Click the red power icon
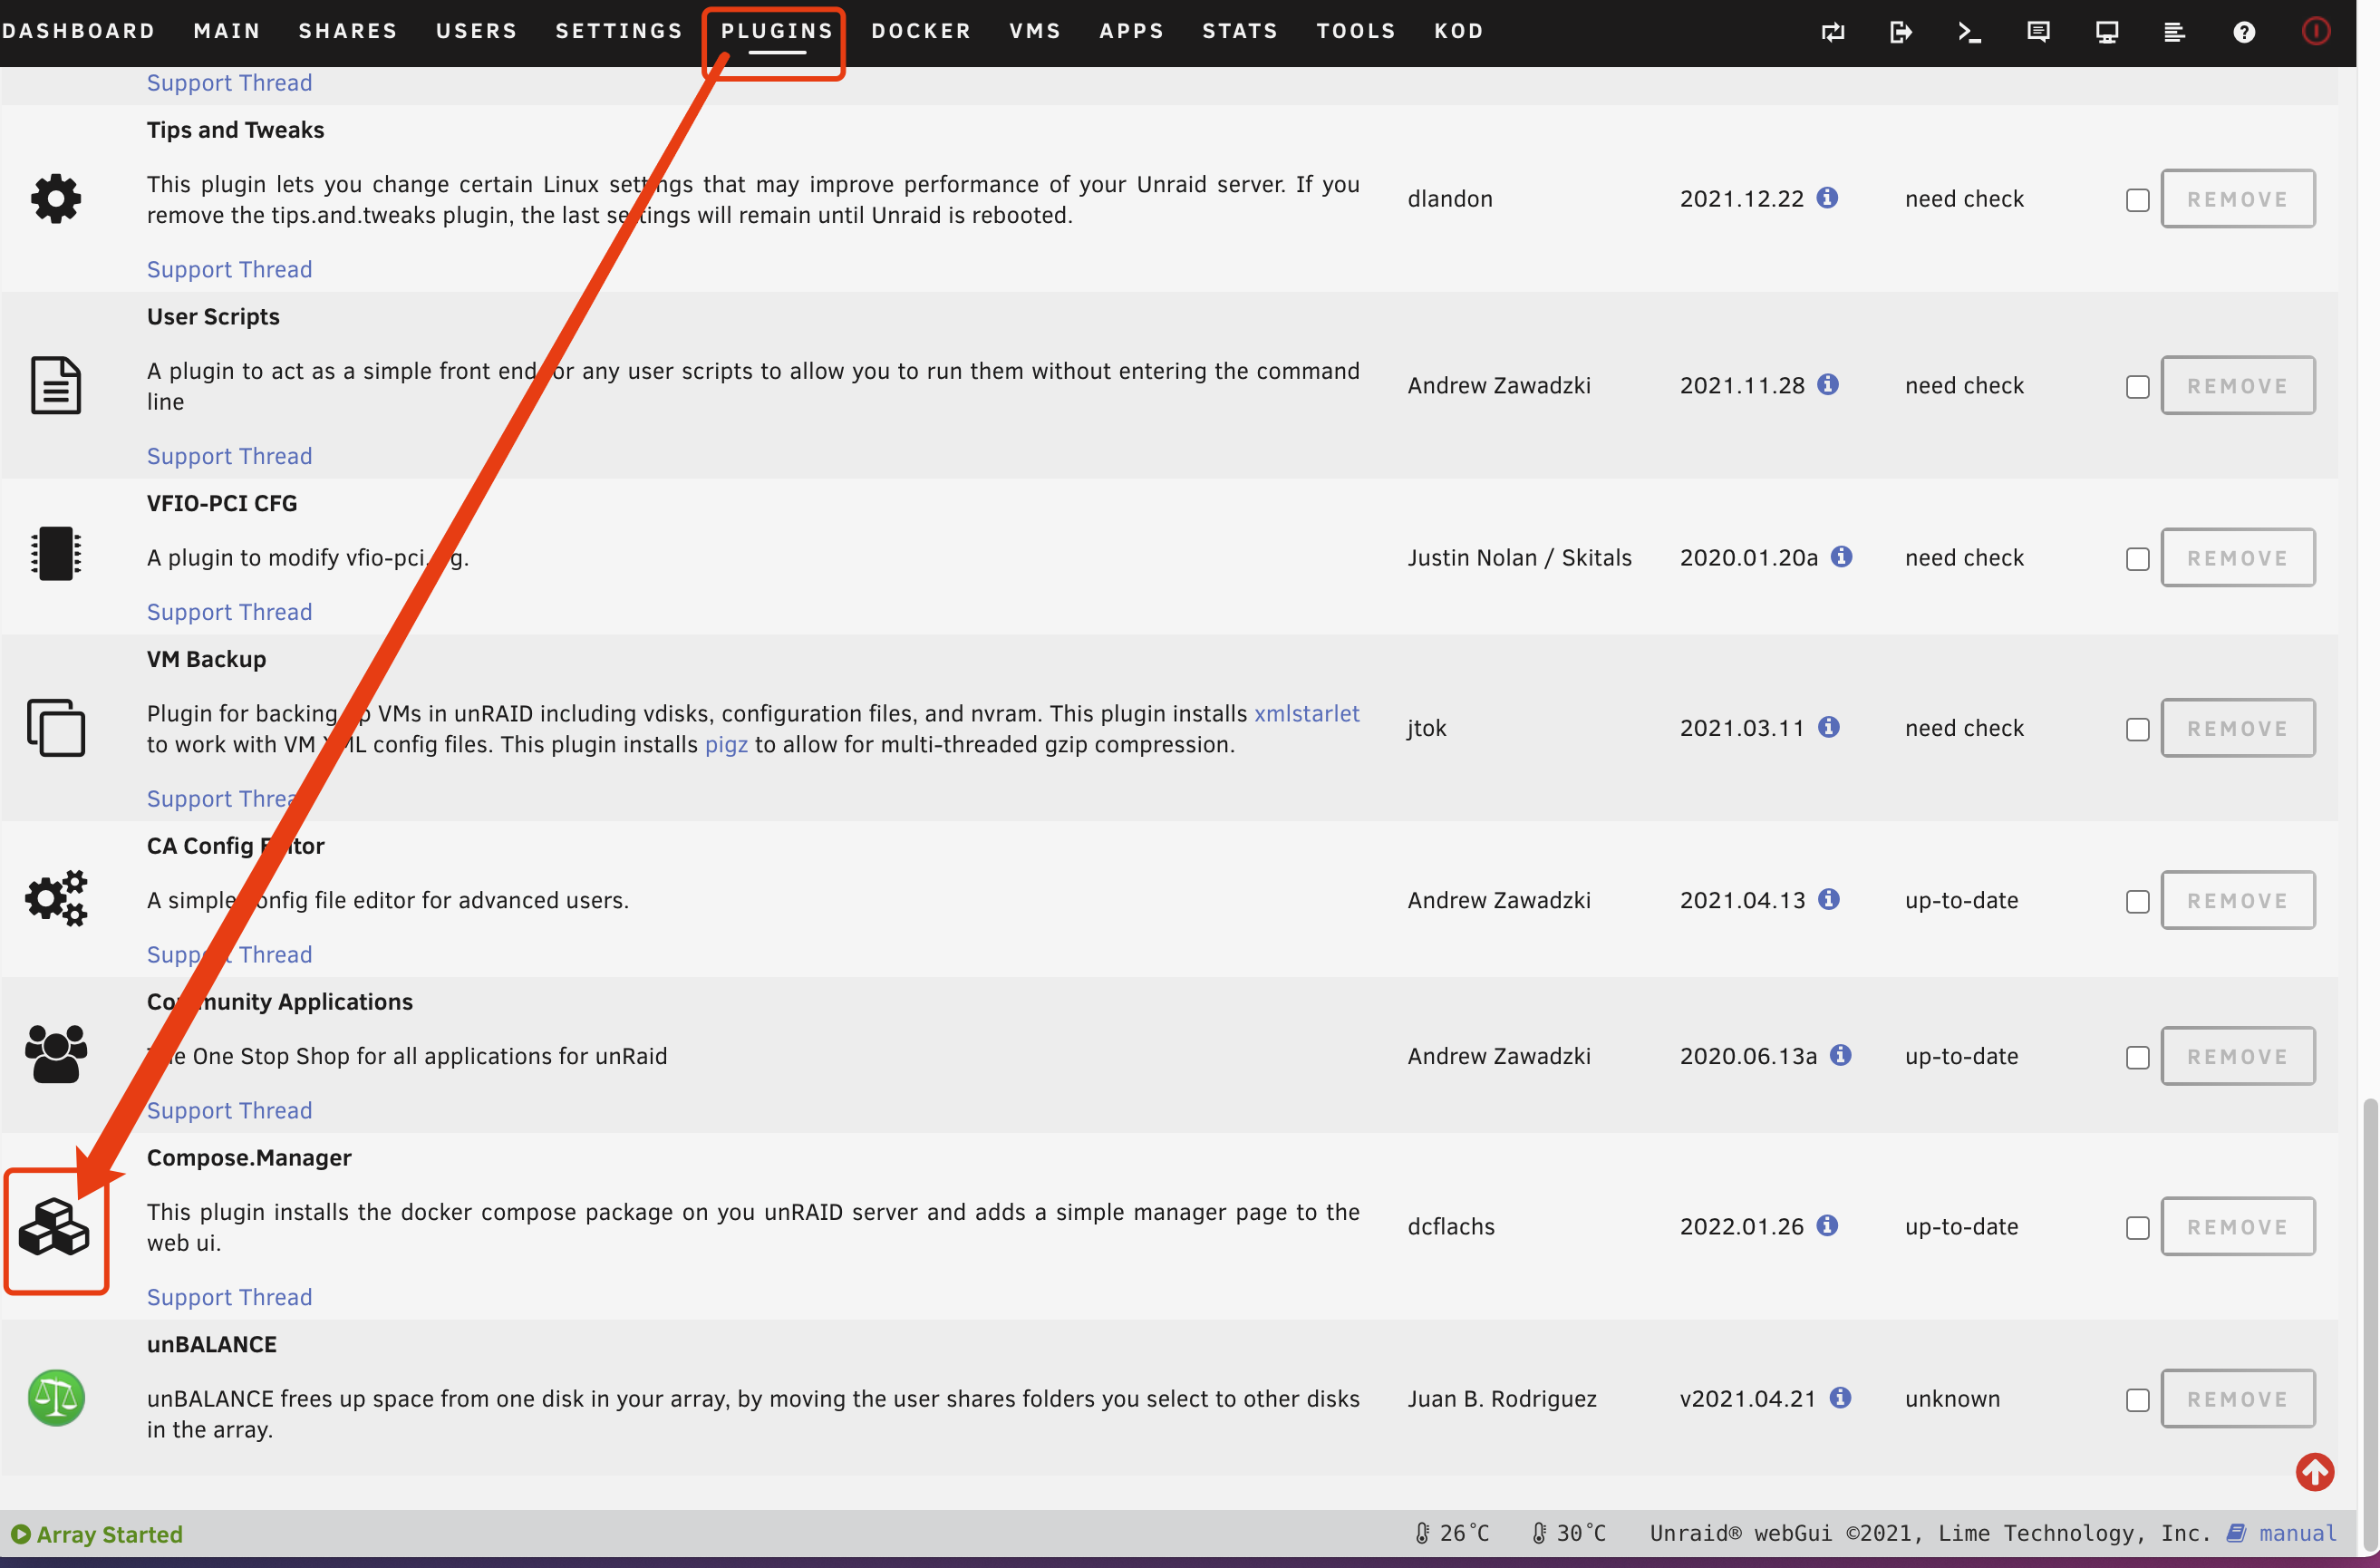The height and width of the screenshot is (1568, 2380). pos(2315,32)
